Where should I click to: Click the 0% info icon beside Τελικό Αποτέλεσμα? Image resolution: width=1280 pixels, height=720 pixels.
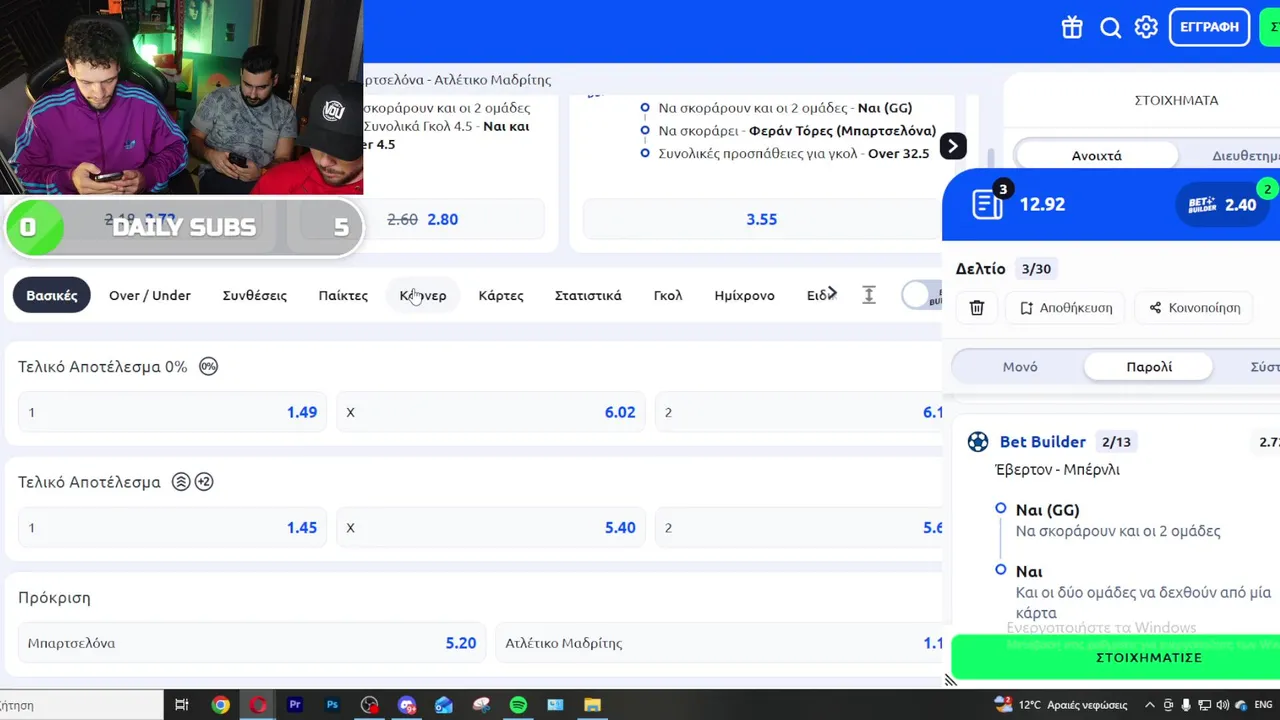208,366
